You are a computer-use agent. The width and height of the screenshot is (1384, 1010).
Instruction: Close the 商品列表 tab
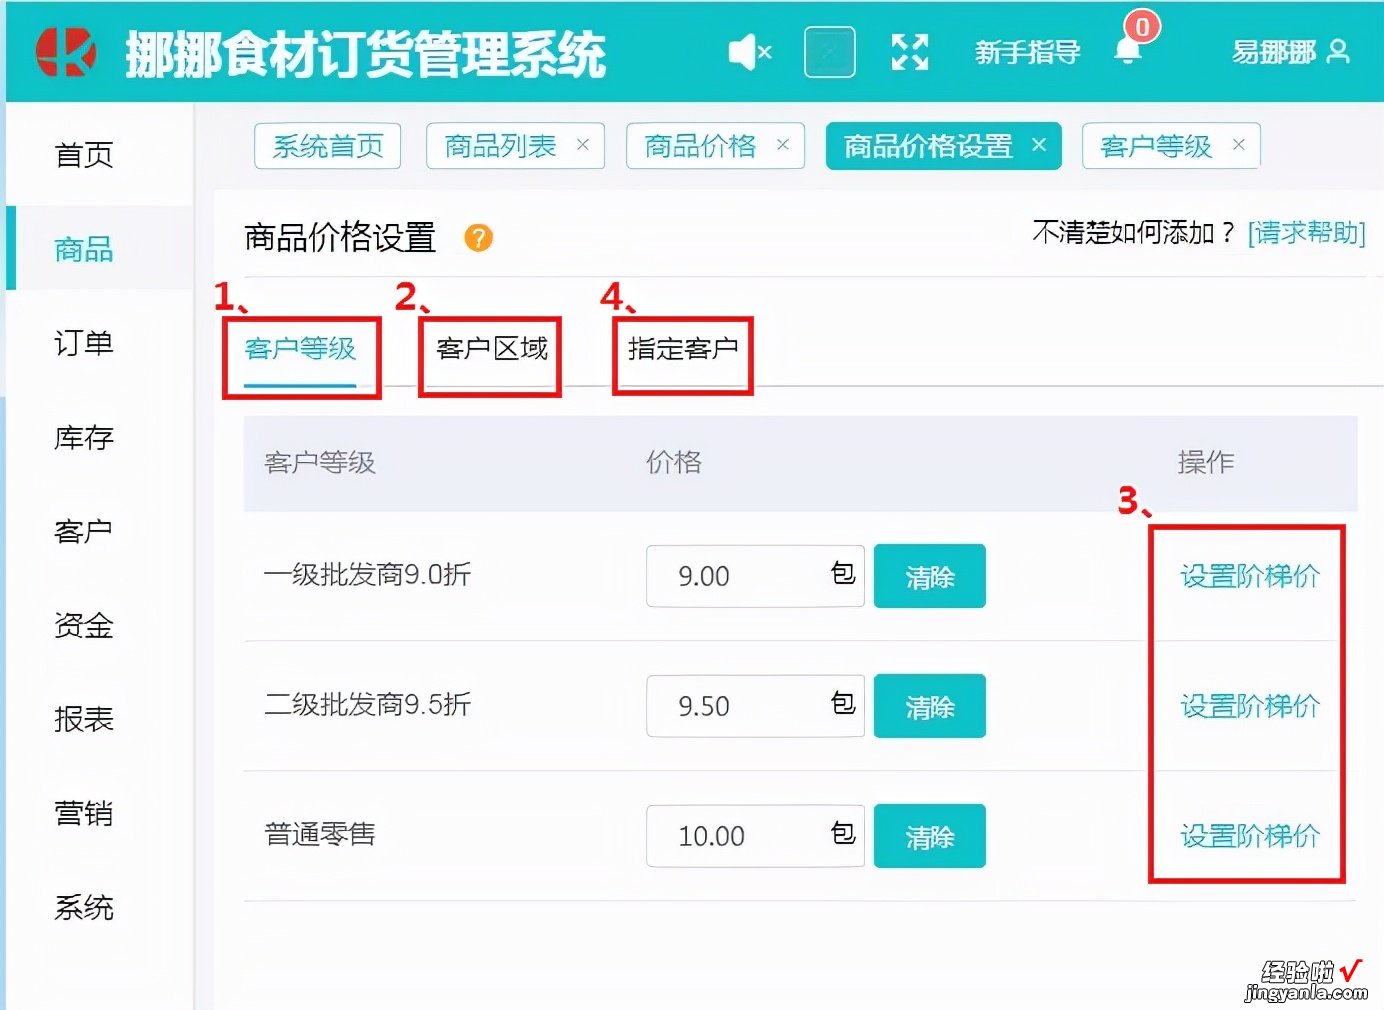[583, 145]
